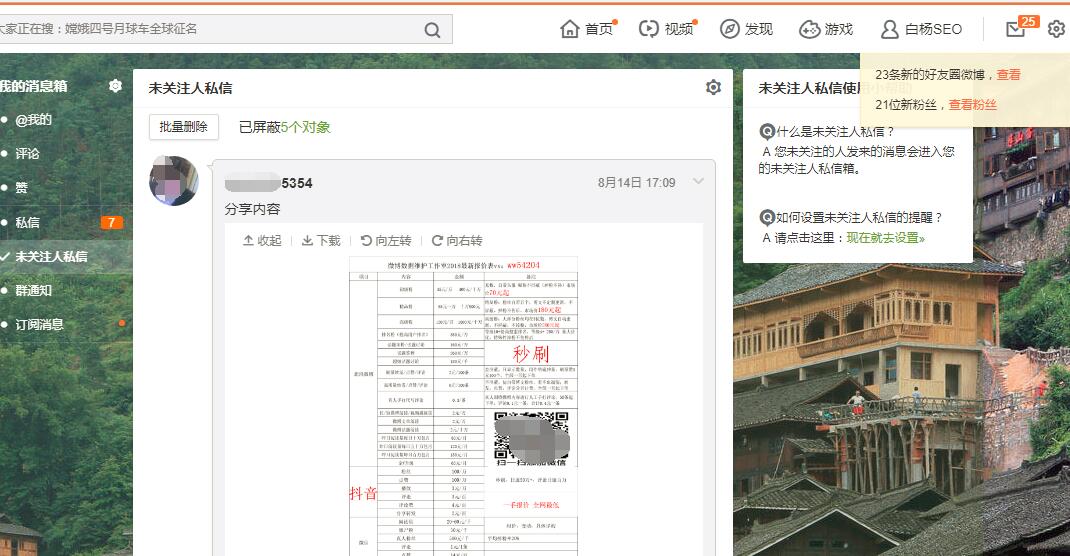Select 未关注人私信 in sidebar
This screenshot has height=556, width=1070.
pyautogui.click(x=51, y=257)
